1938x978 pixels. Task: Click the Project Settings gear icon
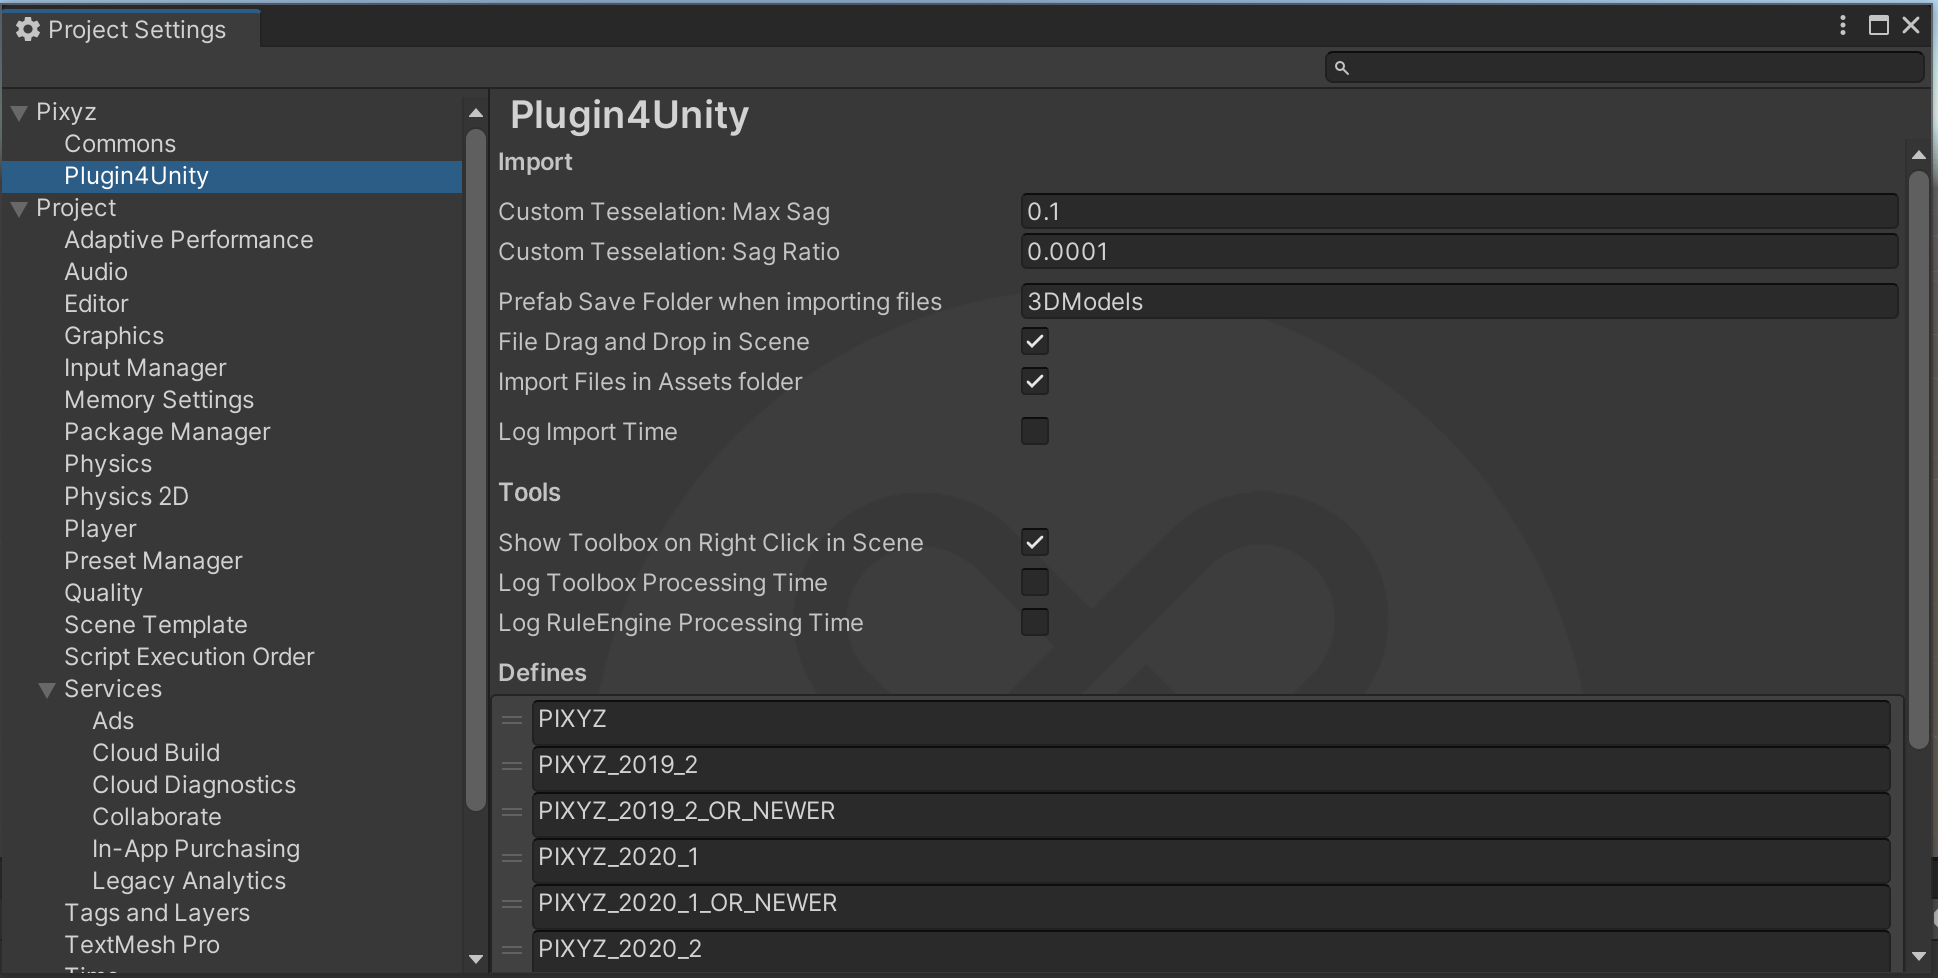coord(28,29)
